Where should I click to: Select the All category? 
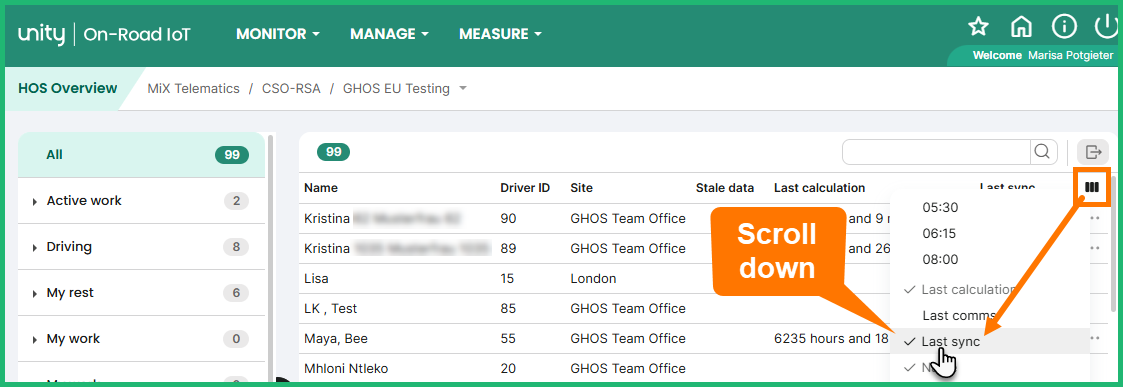(x=141, y=155)
